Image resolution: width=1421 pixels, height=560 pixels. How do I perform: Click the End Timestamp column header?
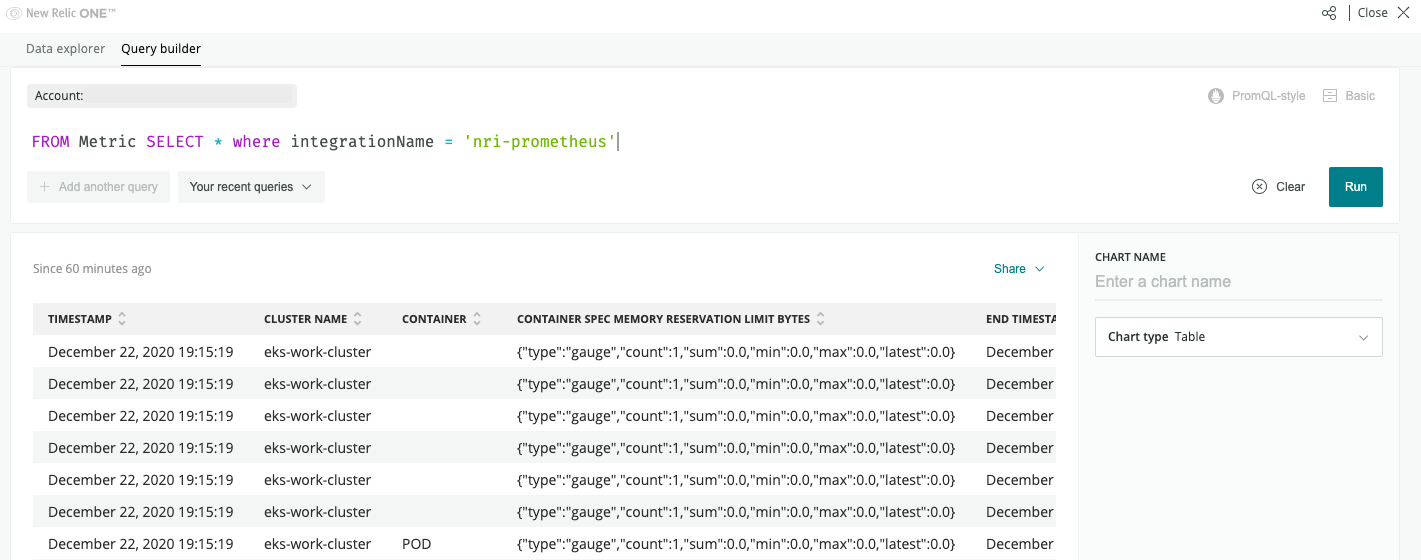point(1021,319)
